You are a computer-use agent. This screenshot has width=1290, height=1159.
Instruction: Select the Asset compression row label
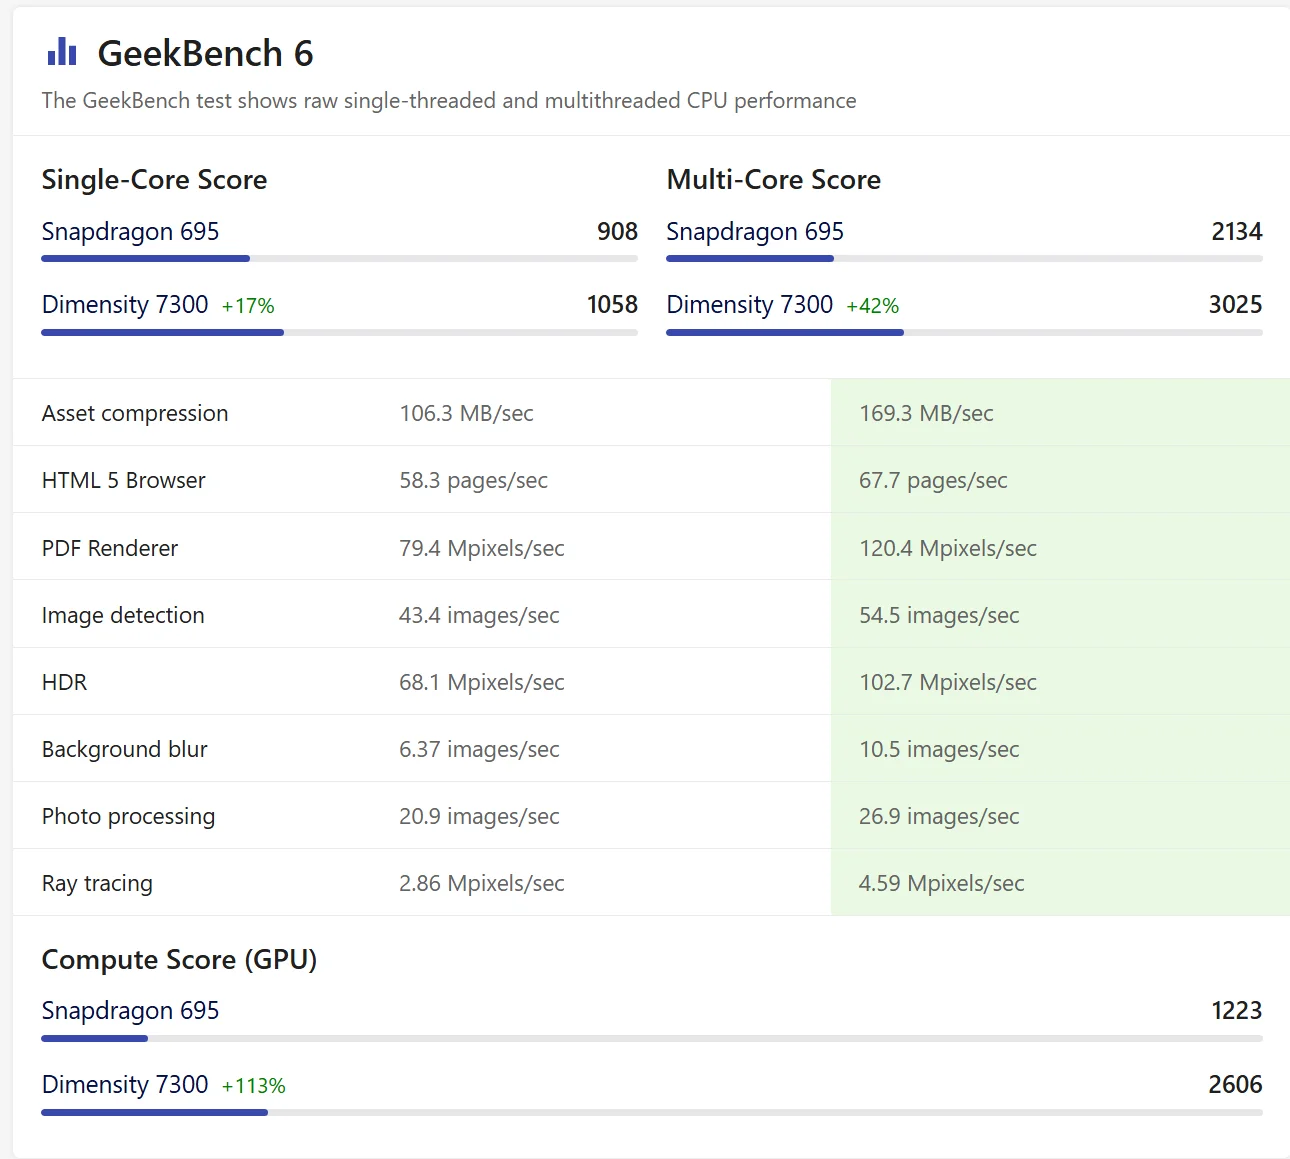point(135,414)
